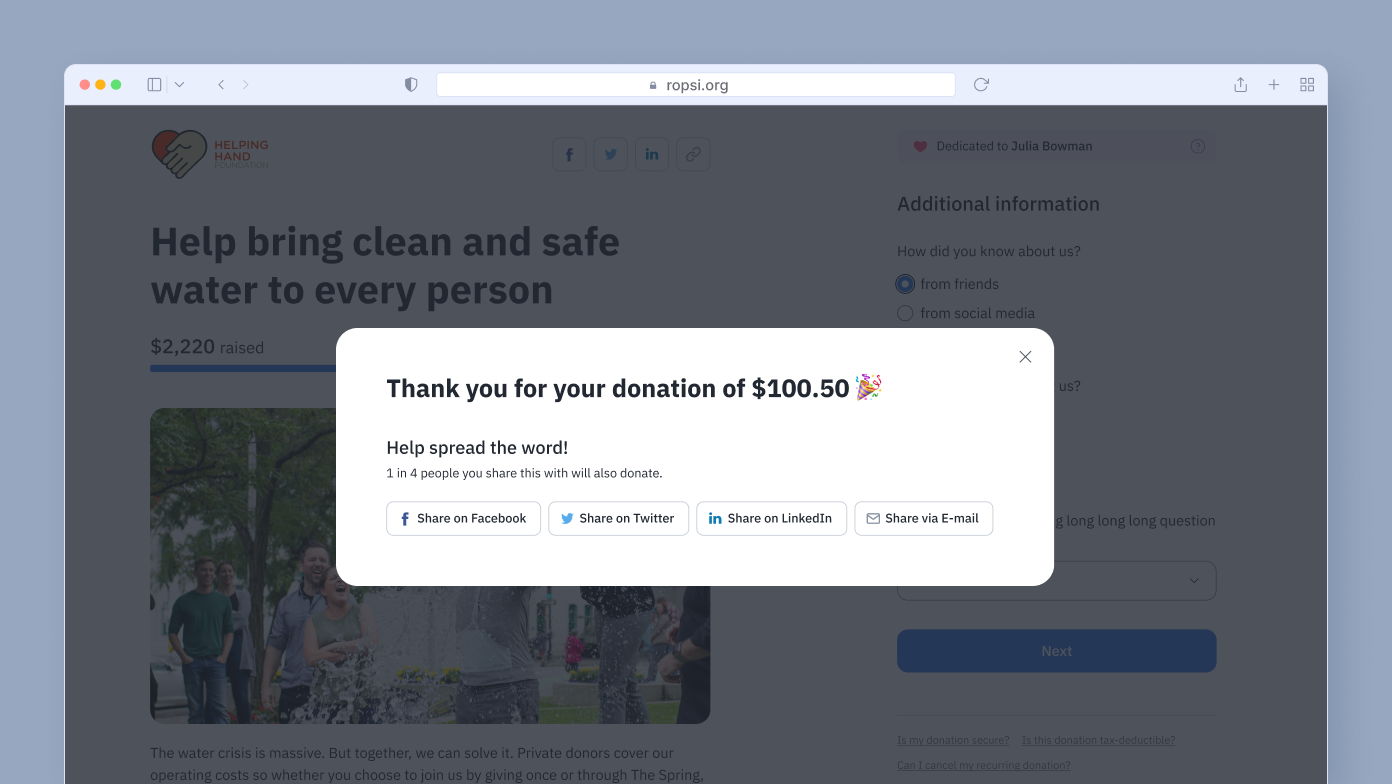Click the LinkedIn icon in page header
The height and width of the screenshot is (784, 1392).
point(652,154)
